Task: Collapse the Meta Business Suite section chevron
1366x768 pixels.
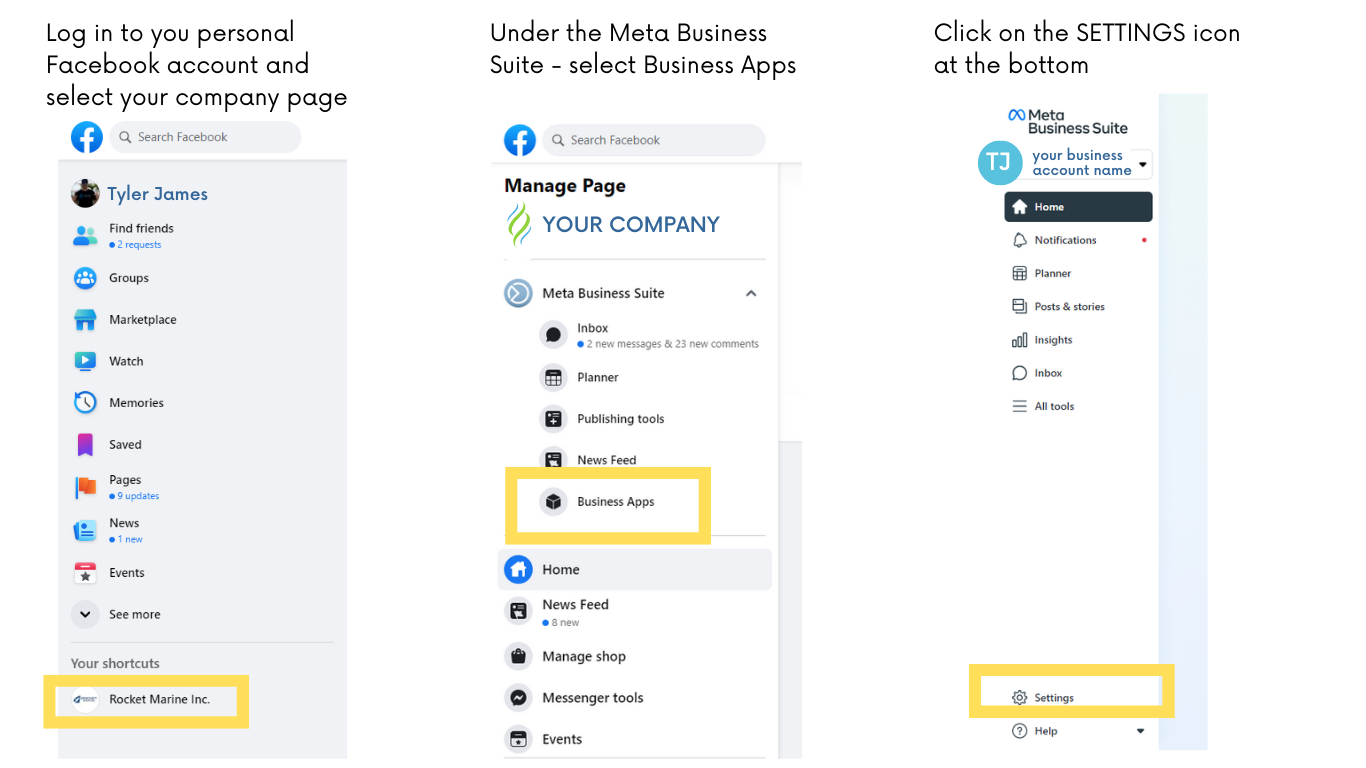Action: (751, 293)
